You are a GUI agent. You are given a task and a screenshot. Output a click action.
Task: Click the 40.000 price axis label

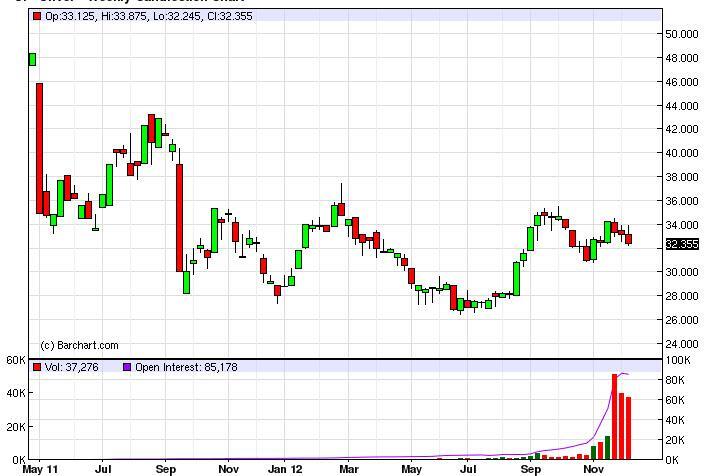pos(681,153)
